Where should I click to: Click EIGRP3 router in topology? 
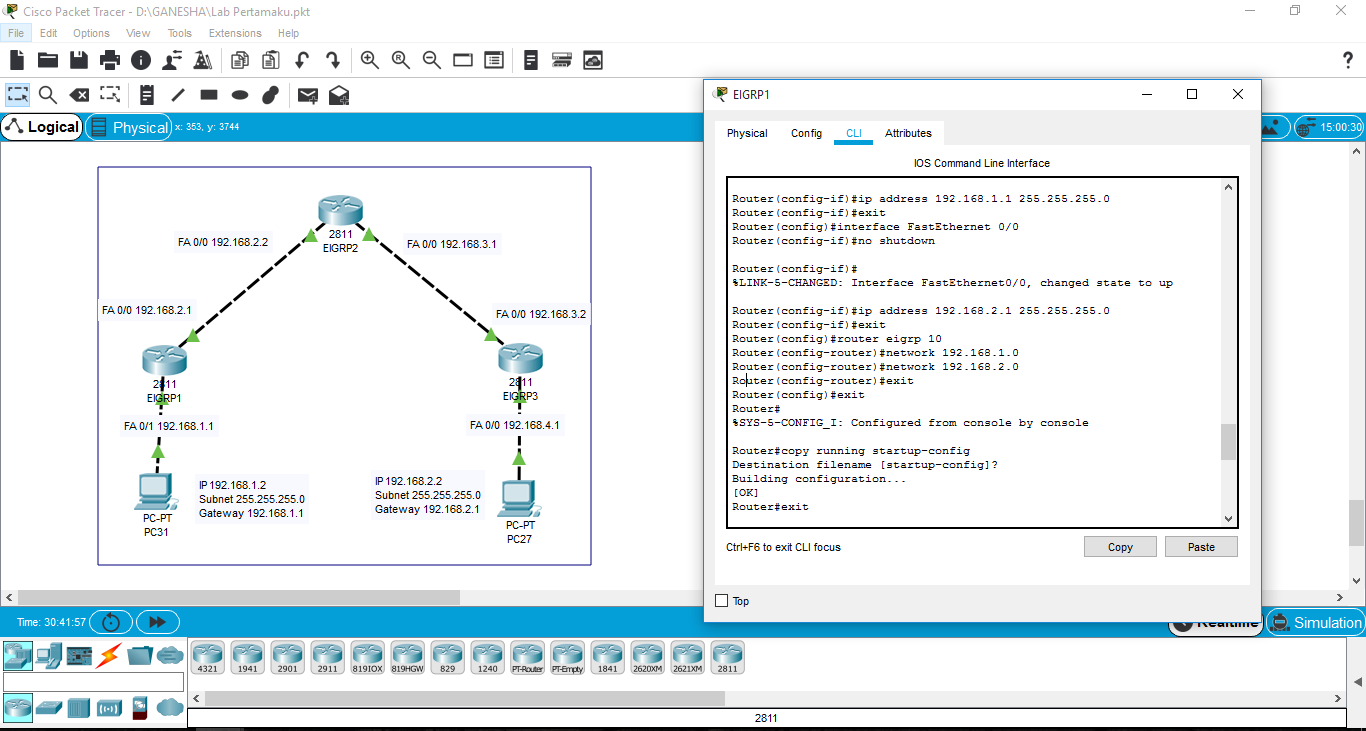point(520,359)
